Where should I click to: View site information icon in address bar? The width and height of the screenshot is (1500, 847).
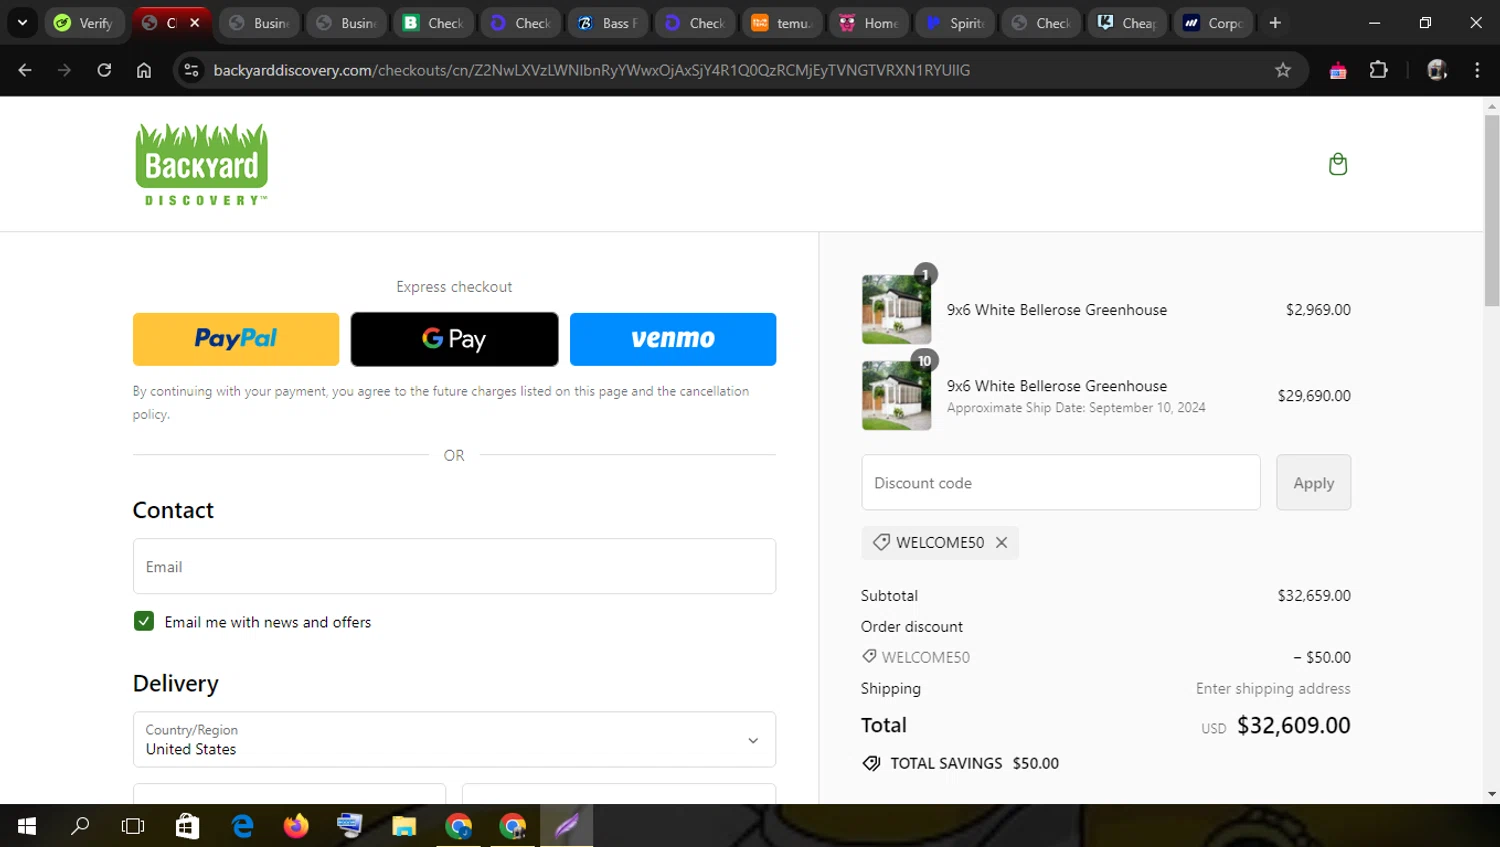click(x=192, y=70)
